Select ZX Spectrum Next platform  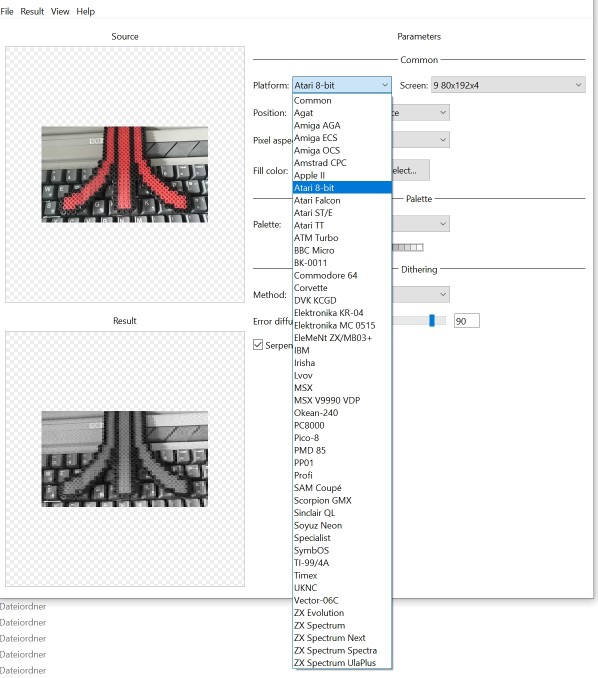click(342, 638)
